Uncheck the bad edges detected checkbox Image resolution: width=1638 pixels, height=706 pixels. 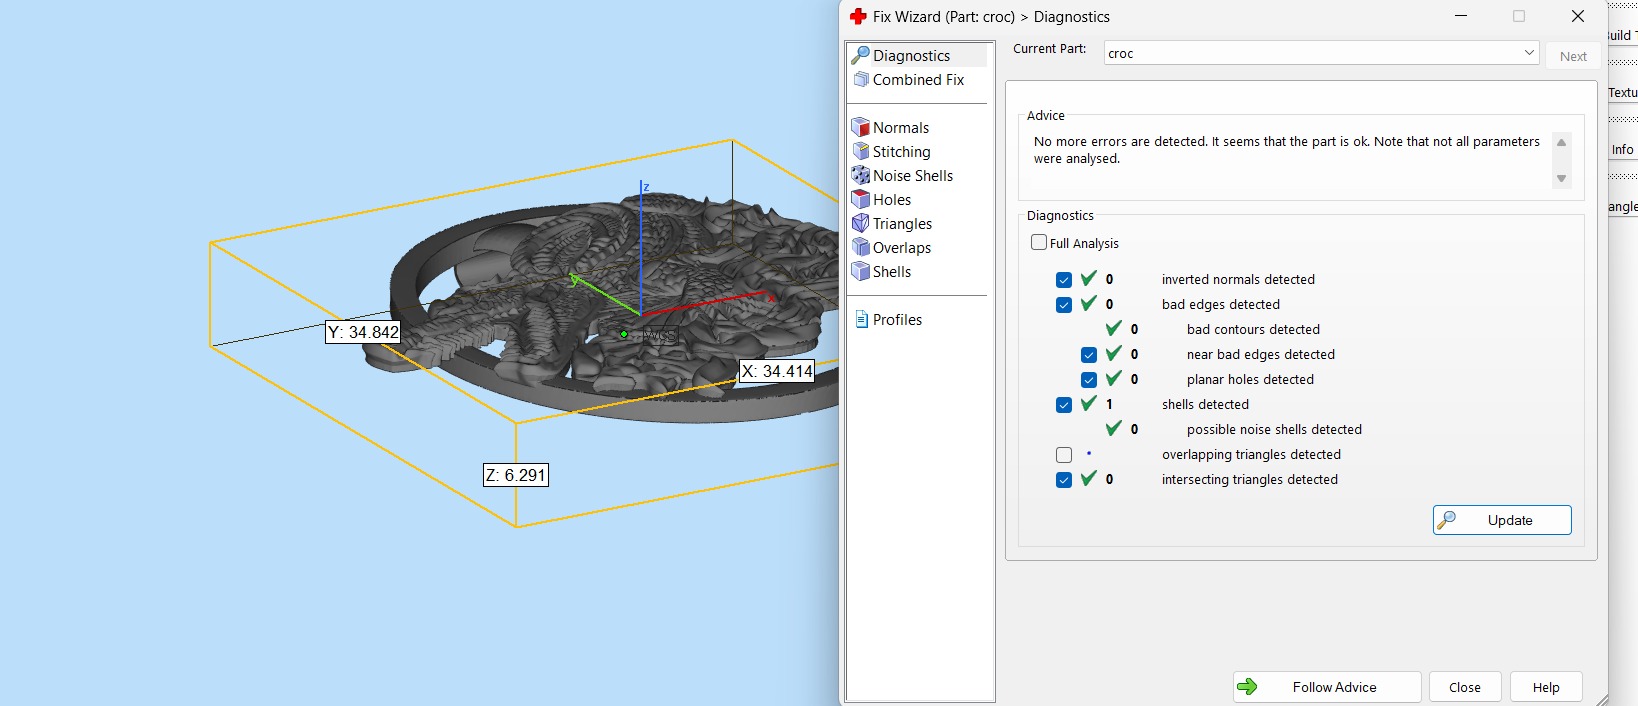[1064, 305]
